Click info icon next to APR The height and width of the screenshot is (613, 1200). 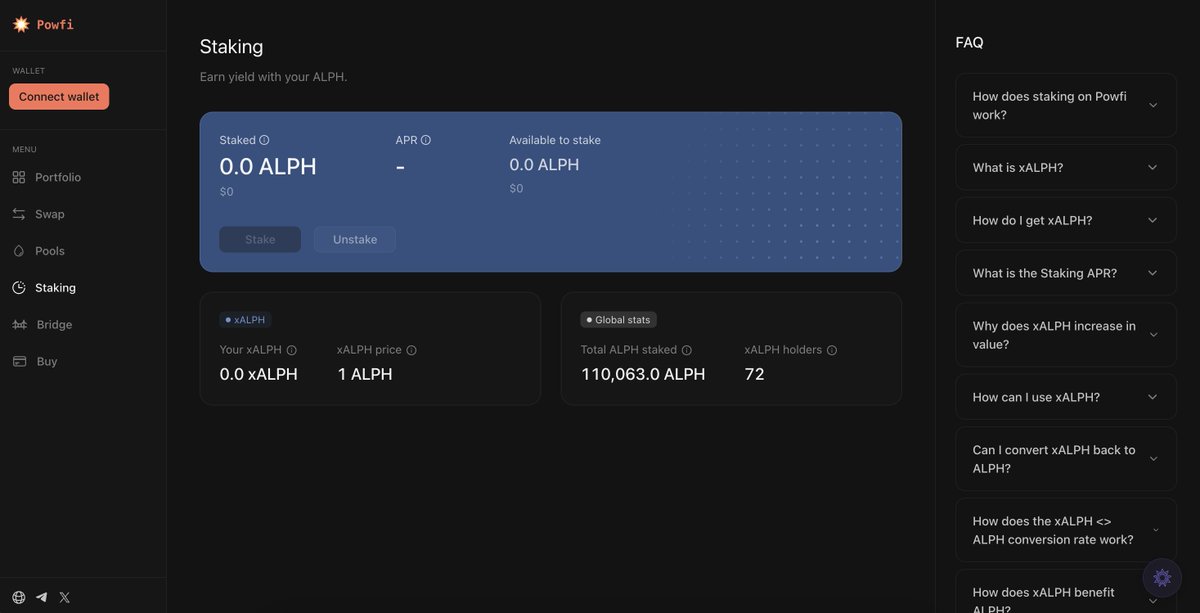[426, 140]
